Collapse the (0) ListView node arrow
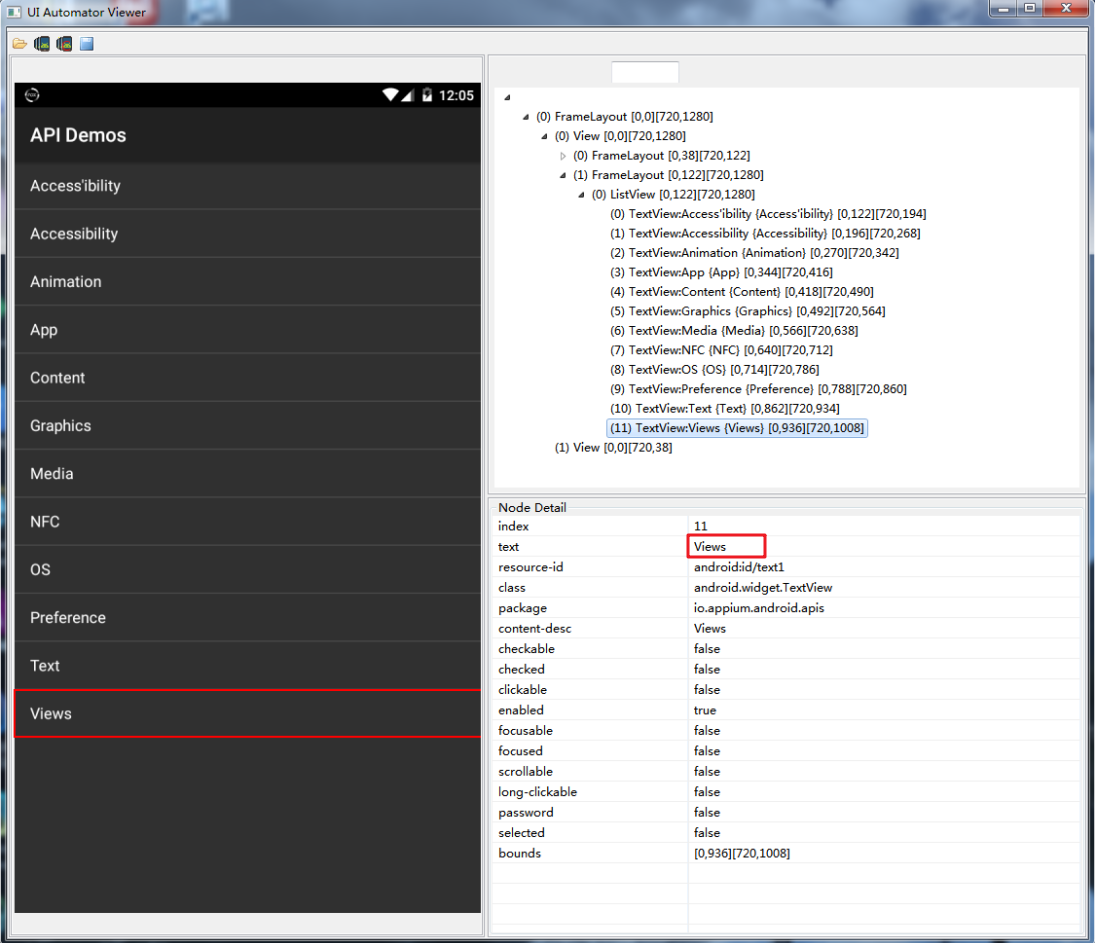 point(581,195)
